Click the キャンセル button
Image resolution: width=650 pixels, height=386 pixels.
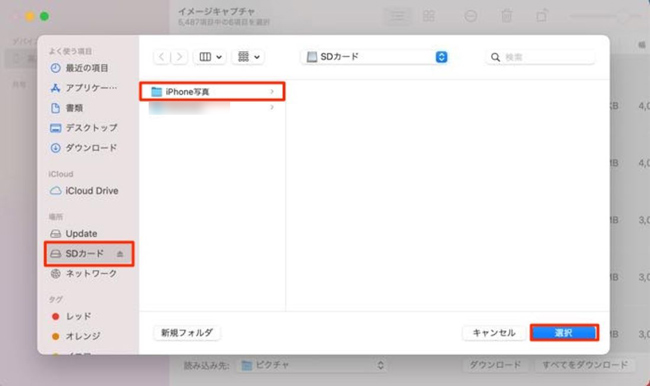point(494,333)
